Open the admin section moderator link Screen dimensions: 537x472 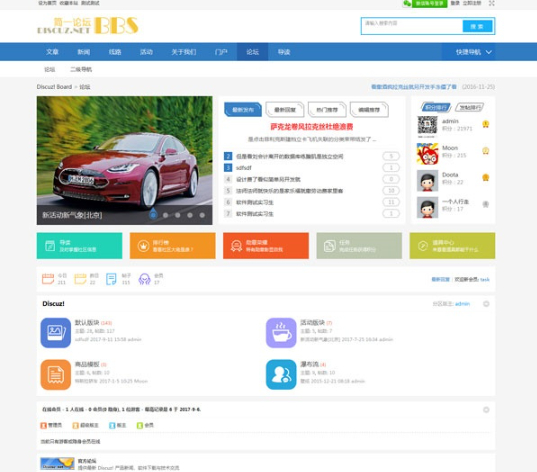point(462,304)
